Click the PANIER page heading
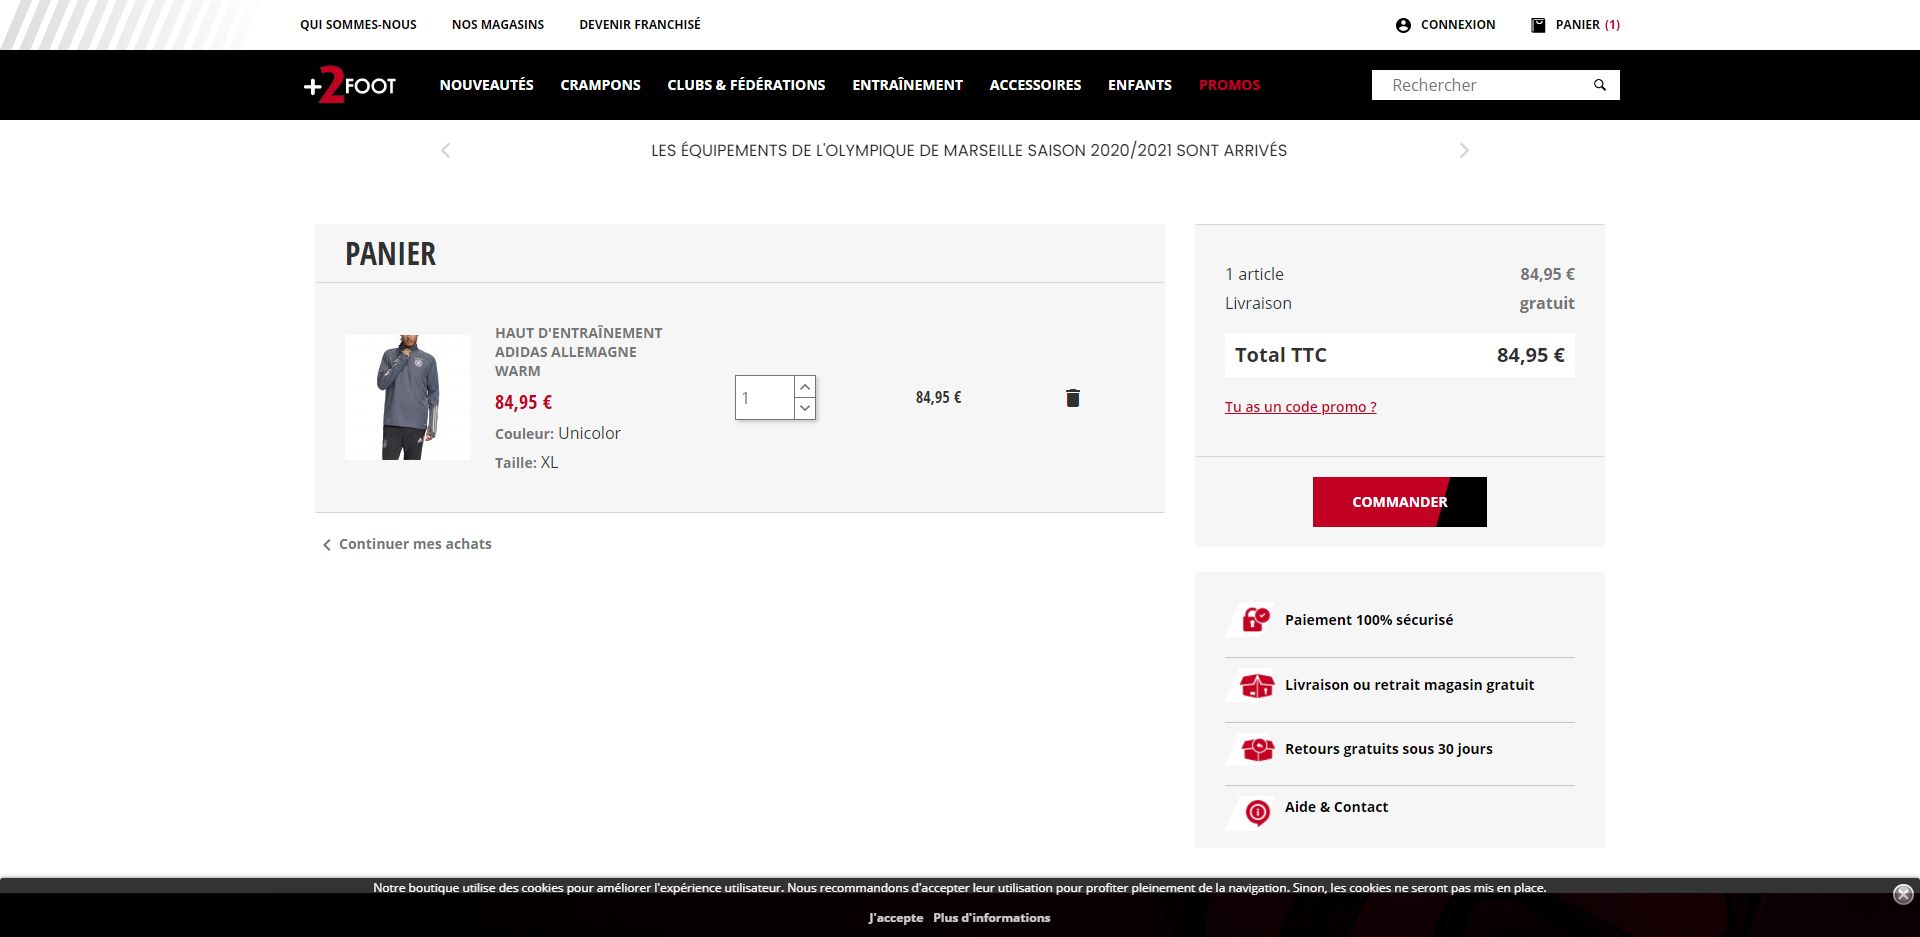Screen dimensions: 1920x937 [x=391, y=254]
